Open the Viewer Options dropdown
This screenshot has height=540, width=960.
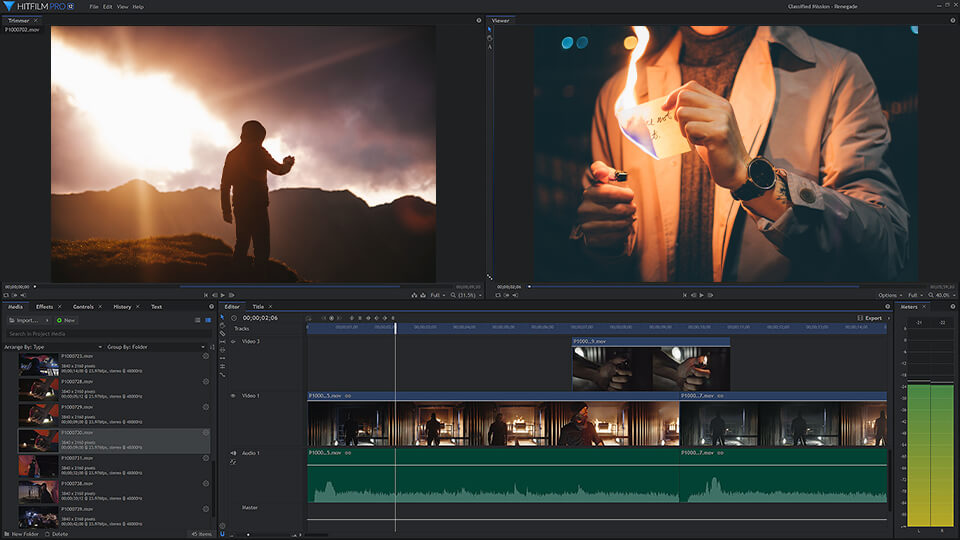[x=890, y=295]
